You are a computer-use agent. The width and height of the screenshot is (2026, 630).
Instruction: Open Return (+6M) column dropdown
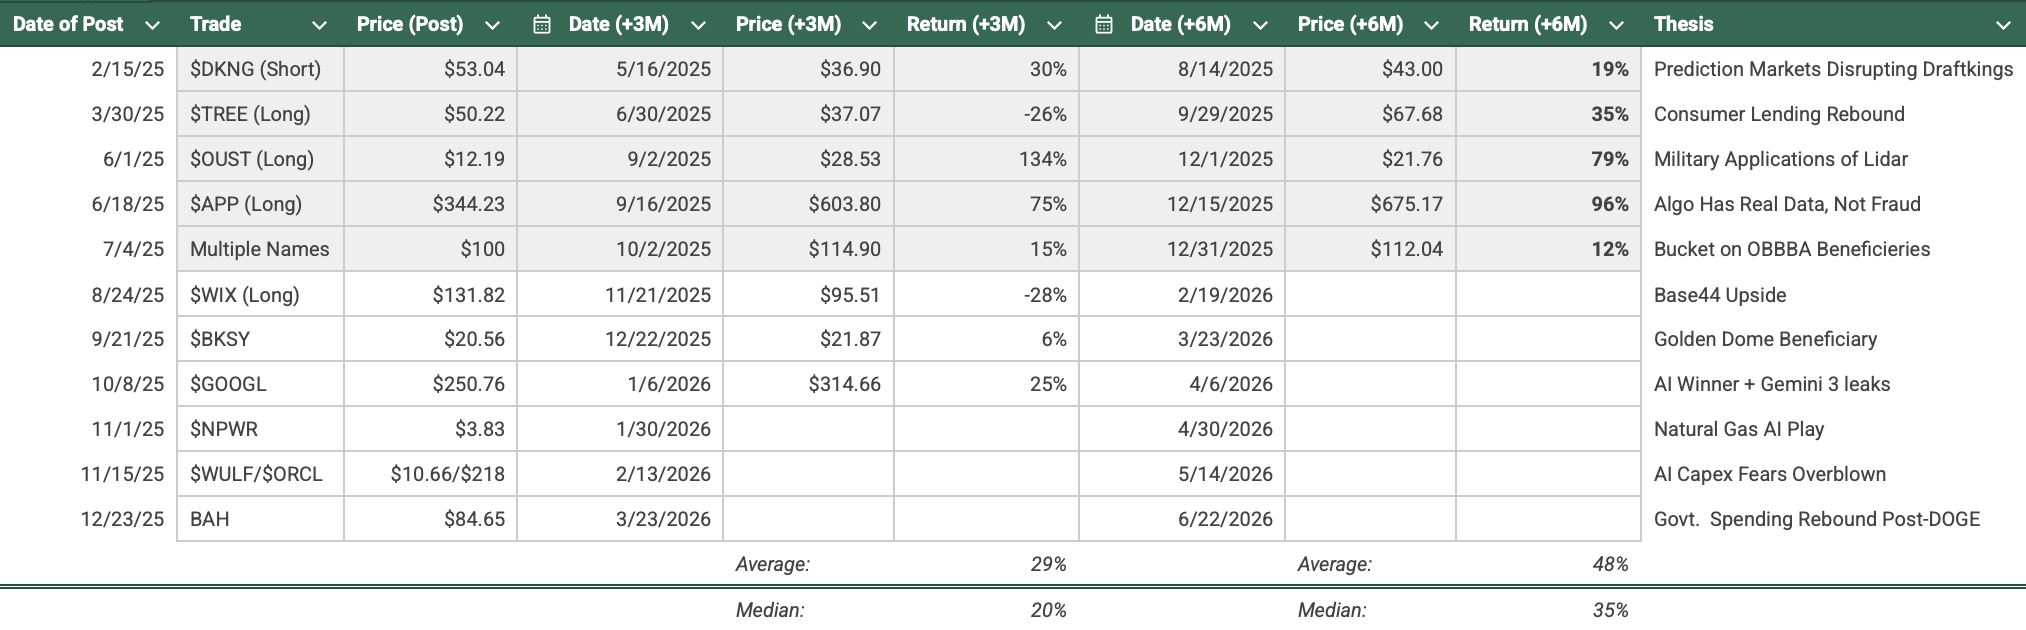coord(1616,25)
